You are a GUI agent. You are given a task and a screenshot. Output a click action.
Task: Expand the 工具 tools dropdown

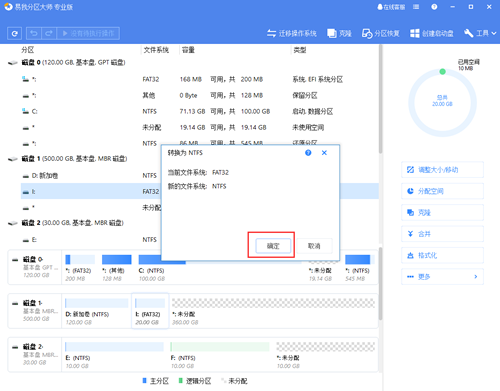click(x=480, y=33)
